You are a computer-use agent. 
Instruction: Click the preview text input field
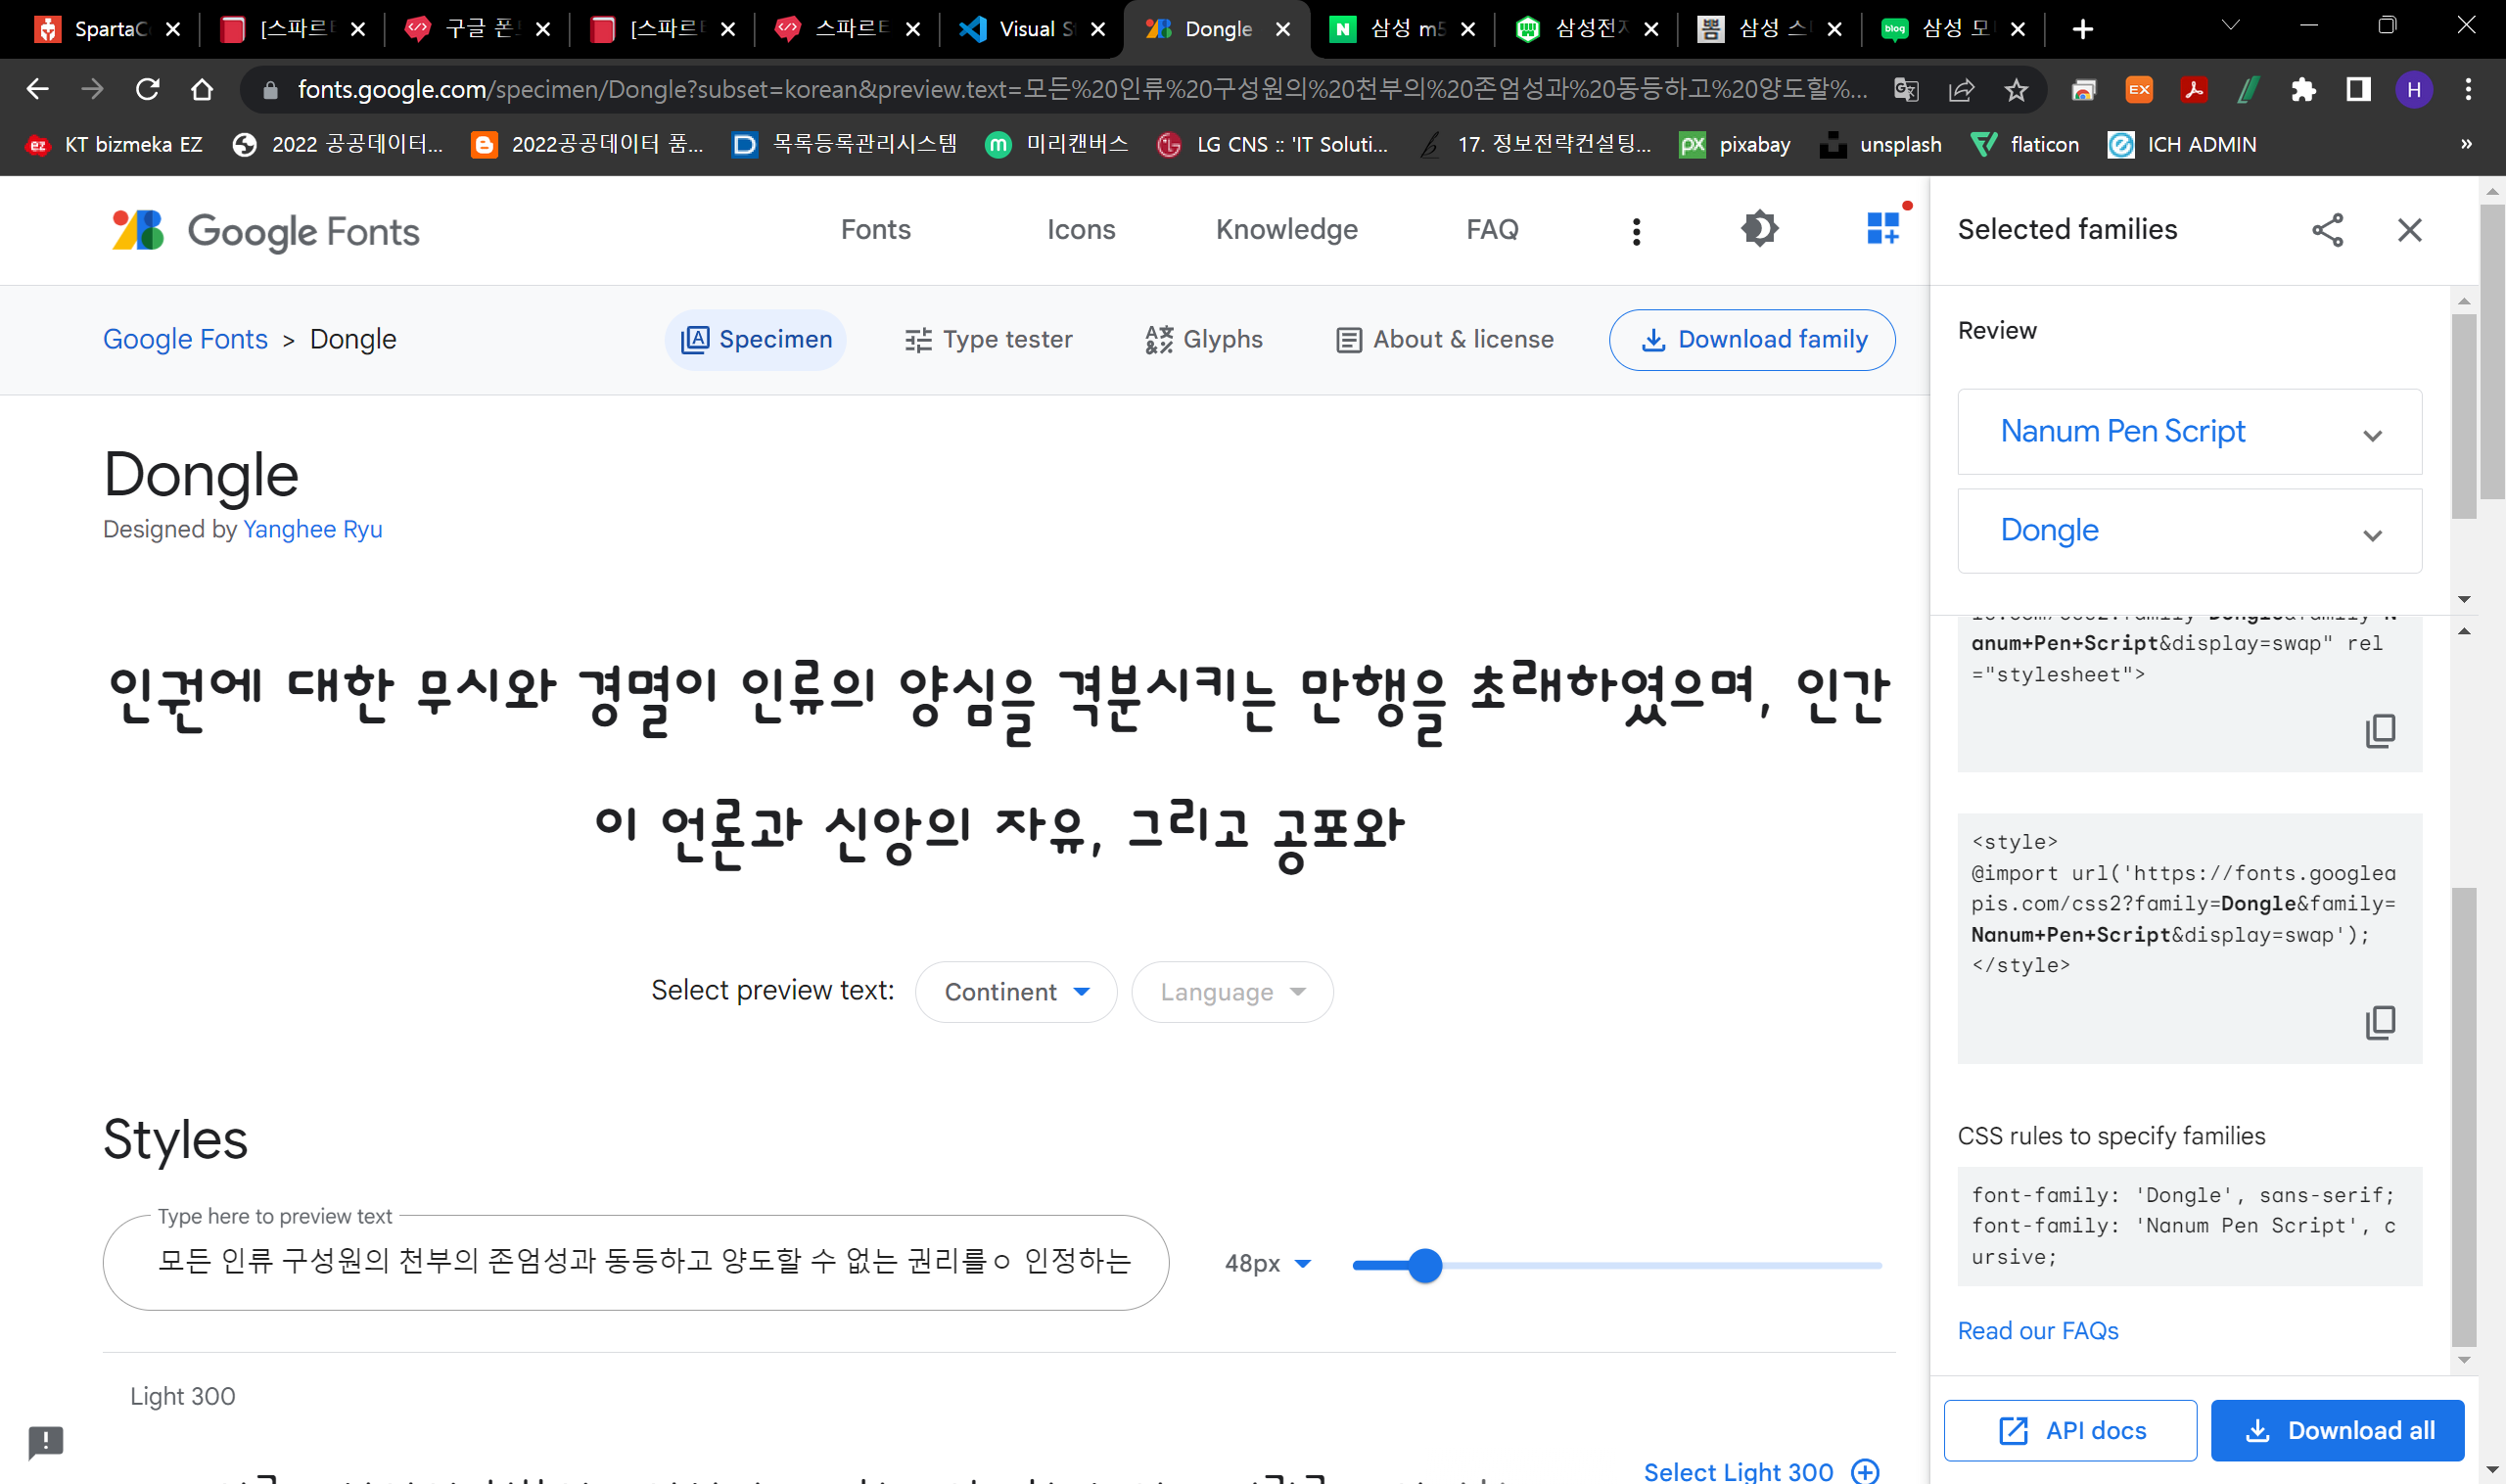(x=636, y=1262)
